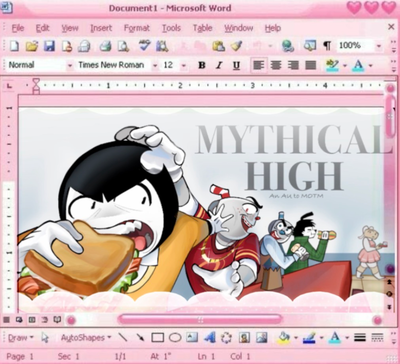Screen dimensions: 400x364
Task: Open the AutoShapes dropdown
Action: point(86,338)
